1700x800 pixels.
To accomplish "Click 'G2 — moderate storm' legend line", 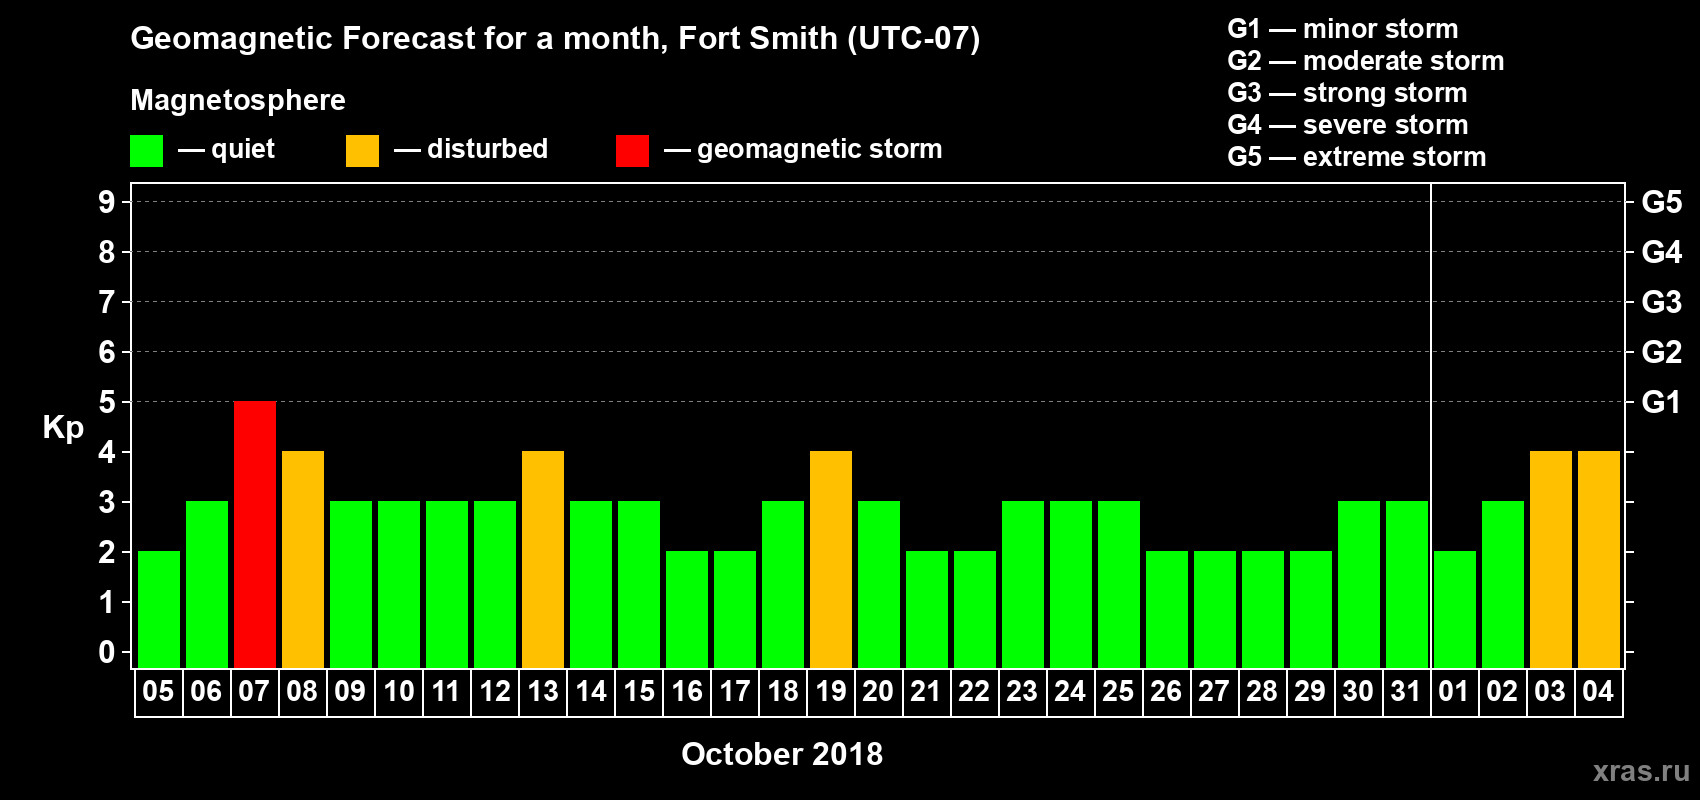I will click(x=1366, y=61).
